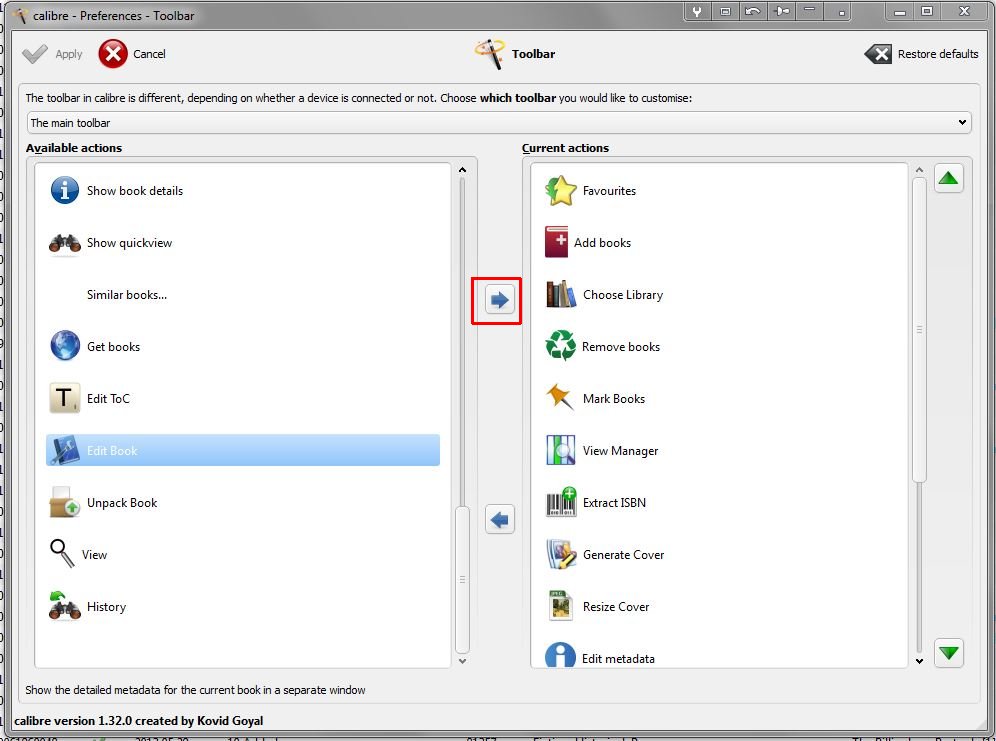996x741 pixels.
Task: Click Restore defaults button
Action: coord(921,54)
